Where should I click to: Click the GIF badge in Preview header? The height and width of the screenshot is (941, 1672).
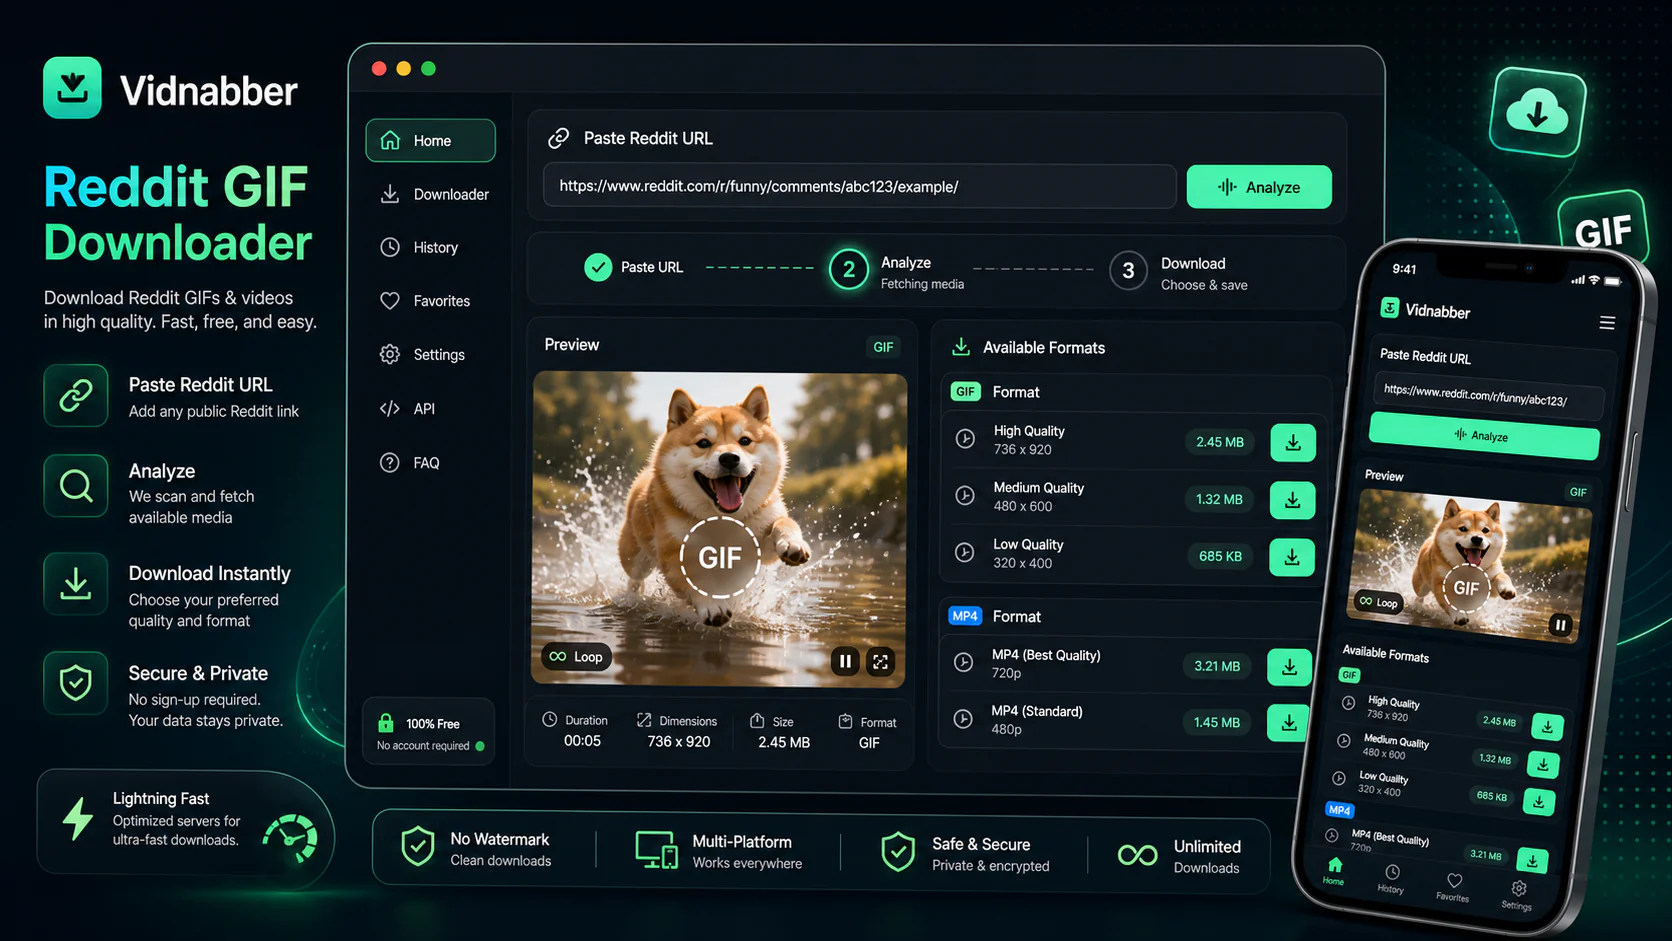[883, 347]
